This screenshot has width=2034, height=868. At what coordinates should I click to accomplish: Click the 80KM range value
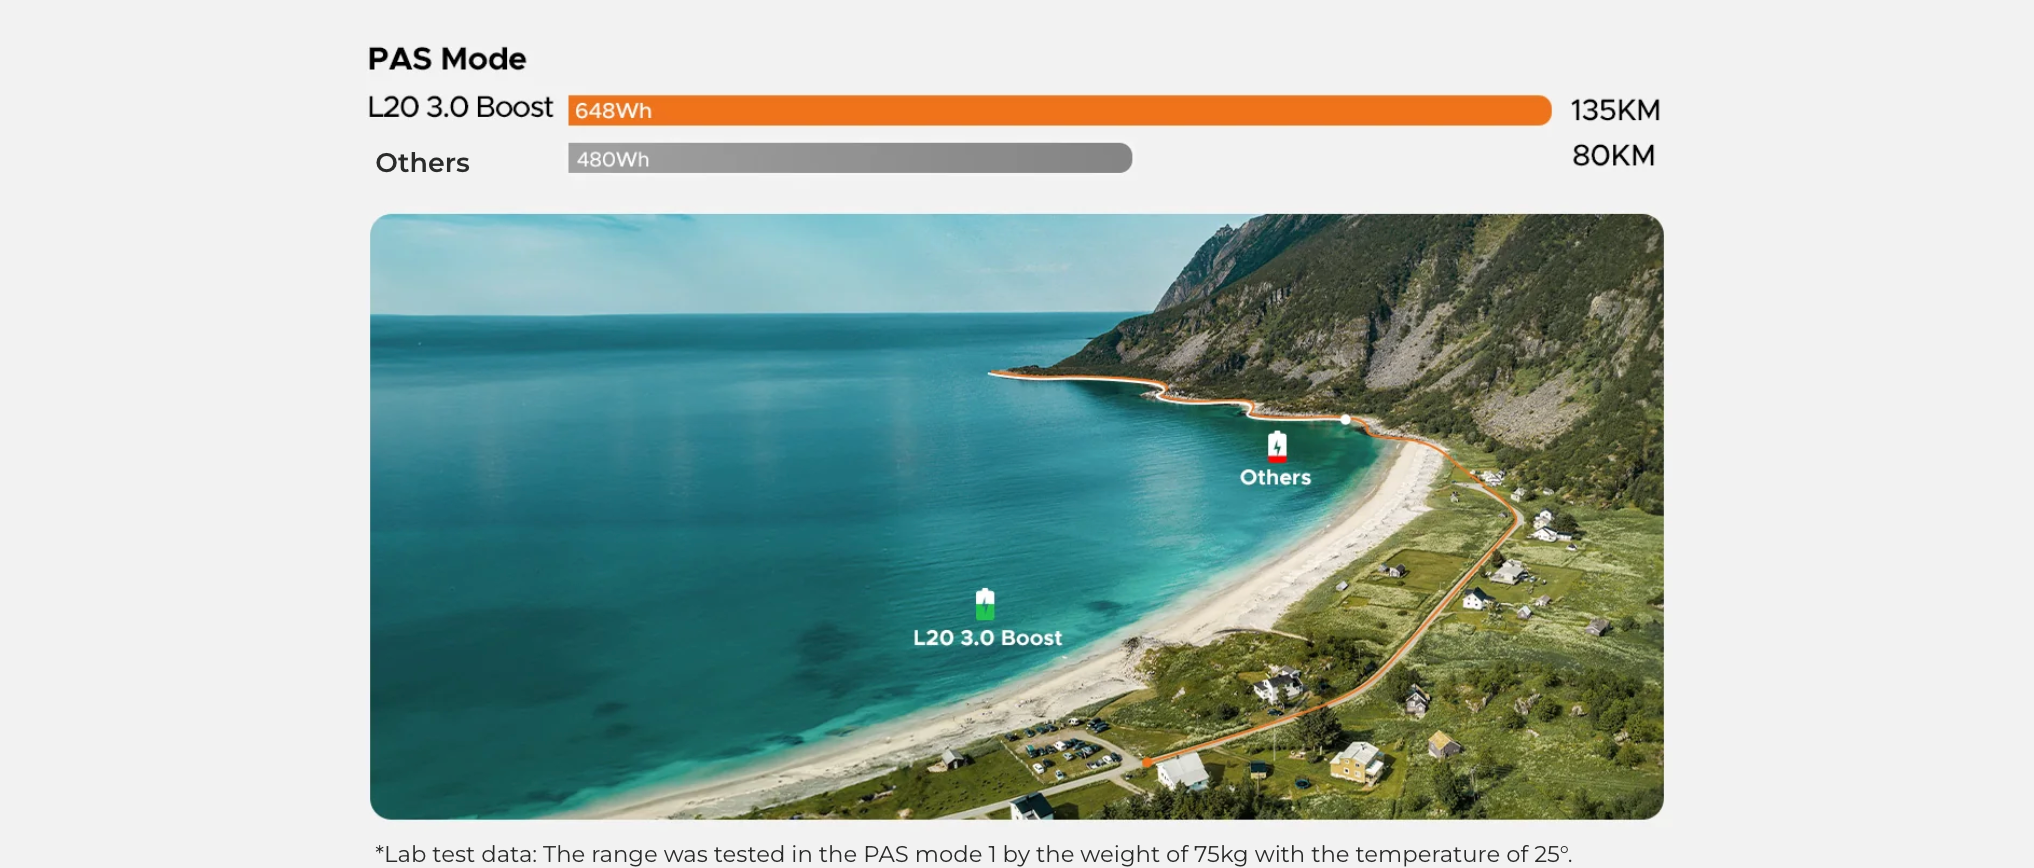click(x=1613, y=156)
